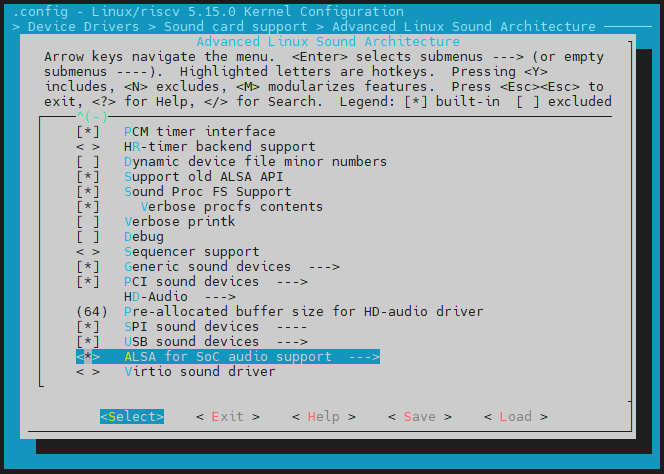This screenshot has height=474, width=664.
Task: Select the HR-timer backend support entry
Action: click(220, 147)
